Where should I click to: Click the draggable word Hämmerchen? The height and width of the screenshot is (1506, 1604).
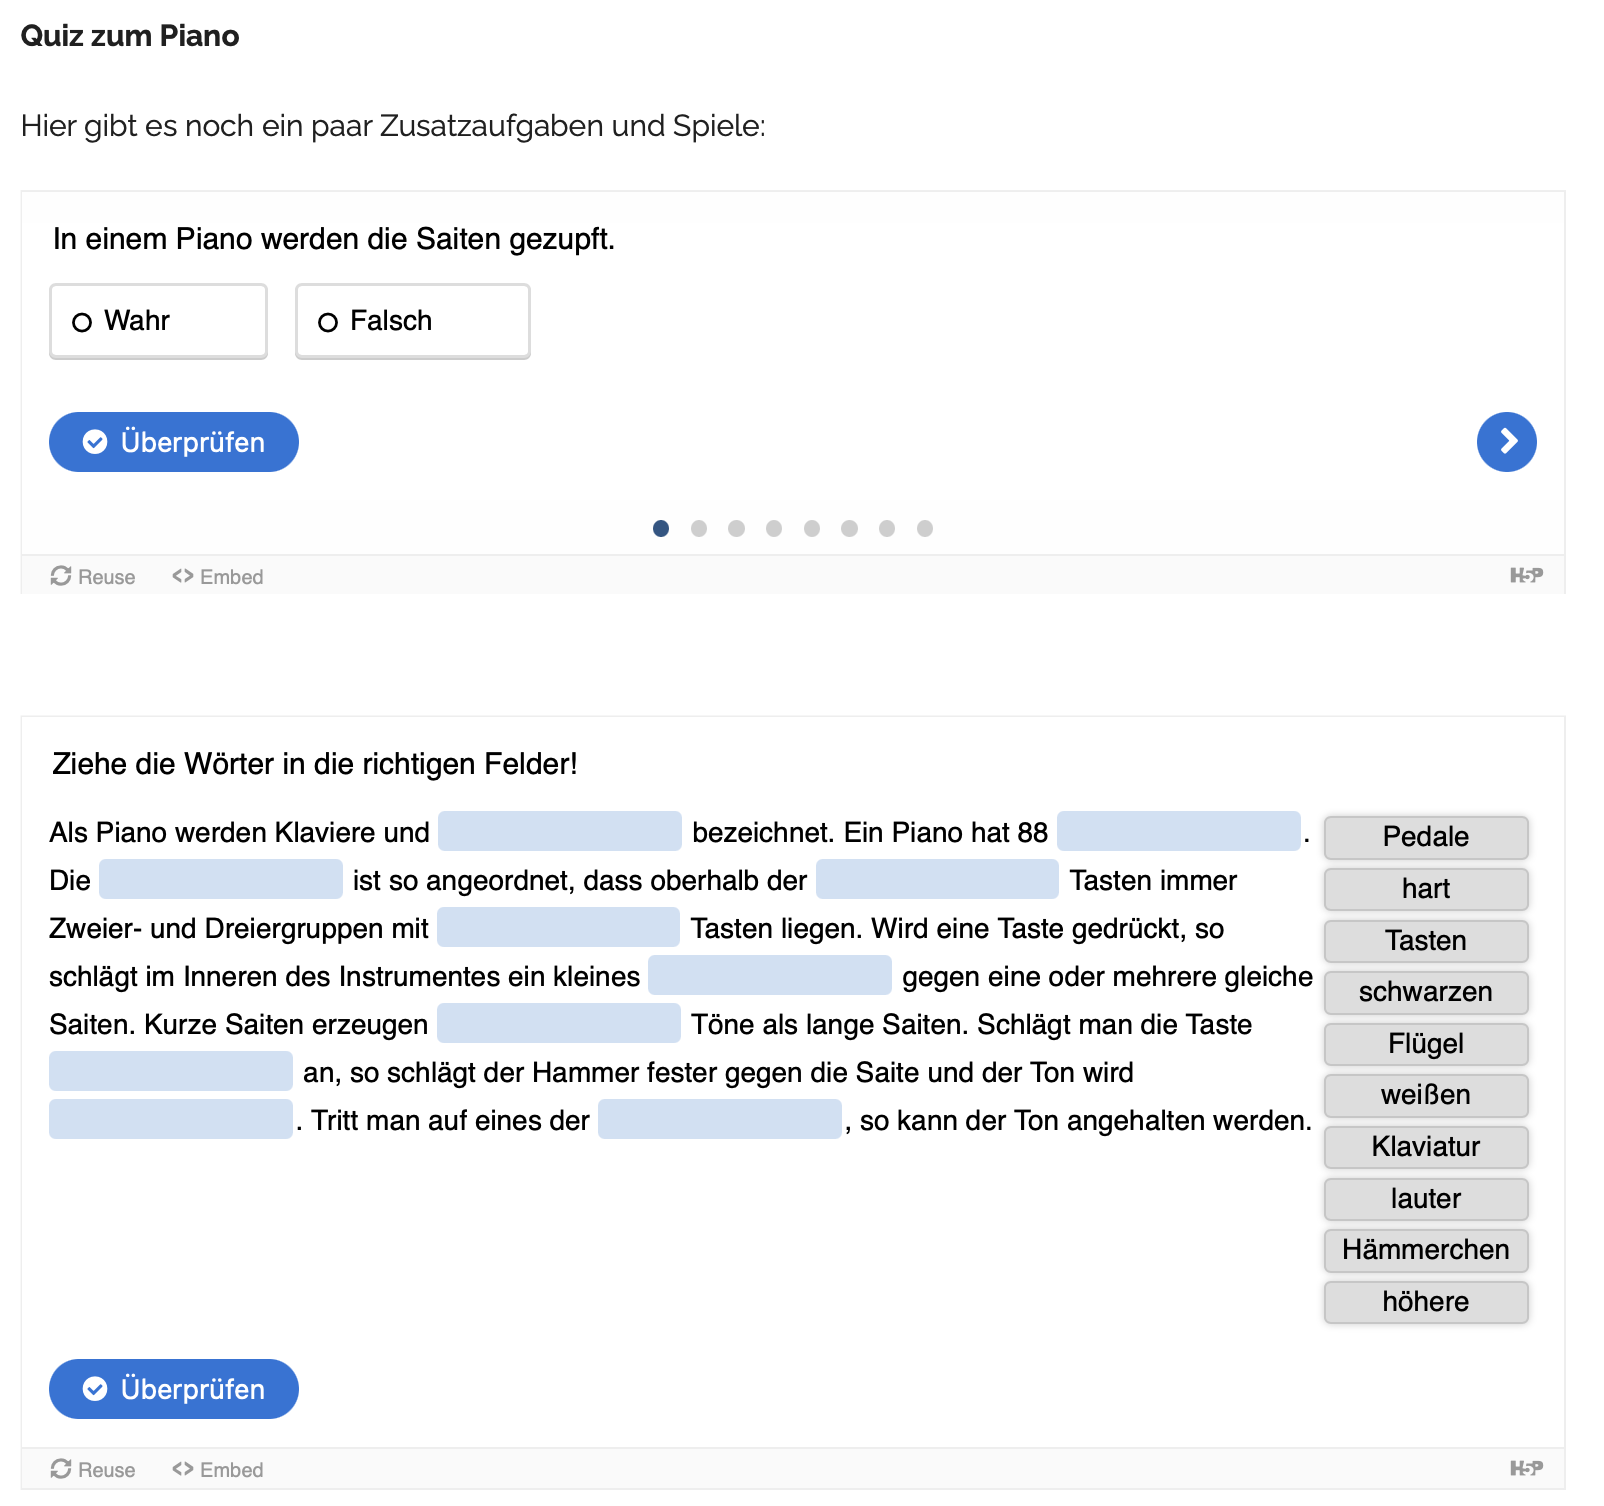pos(1426,1250)
